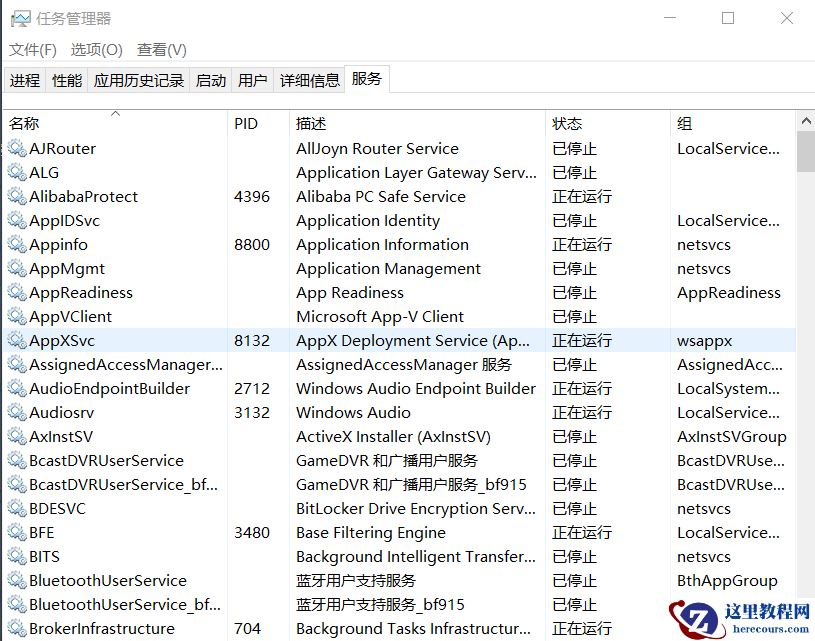Click the BrokerInfrastructure service icon
Image resolution: width=815 pixels, height=641 pixels.
17,628
